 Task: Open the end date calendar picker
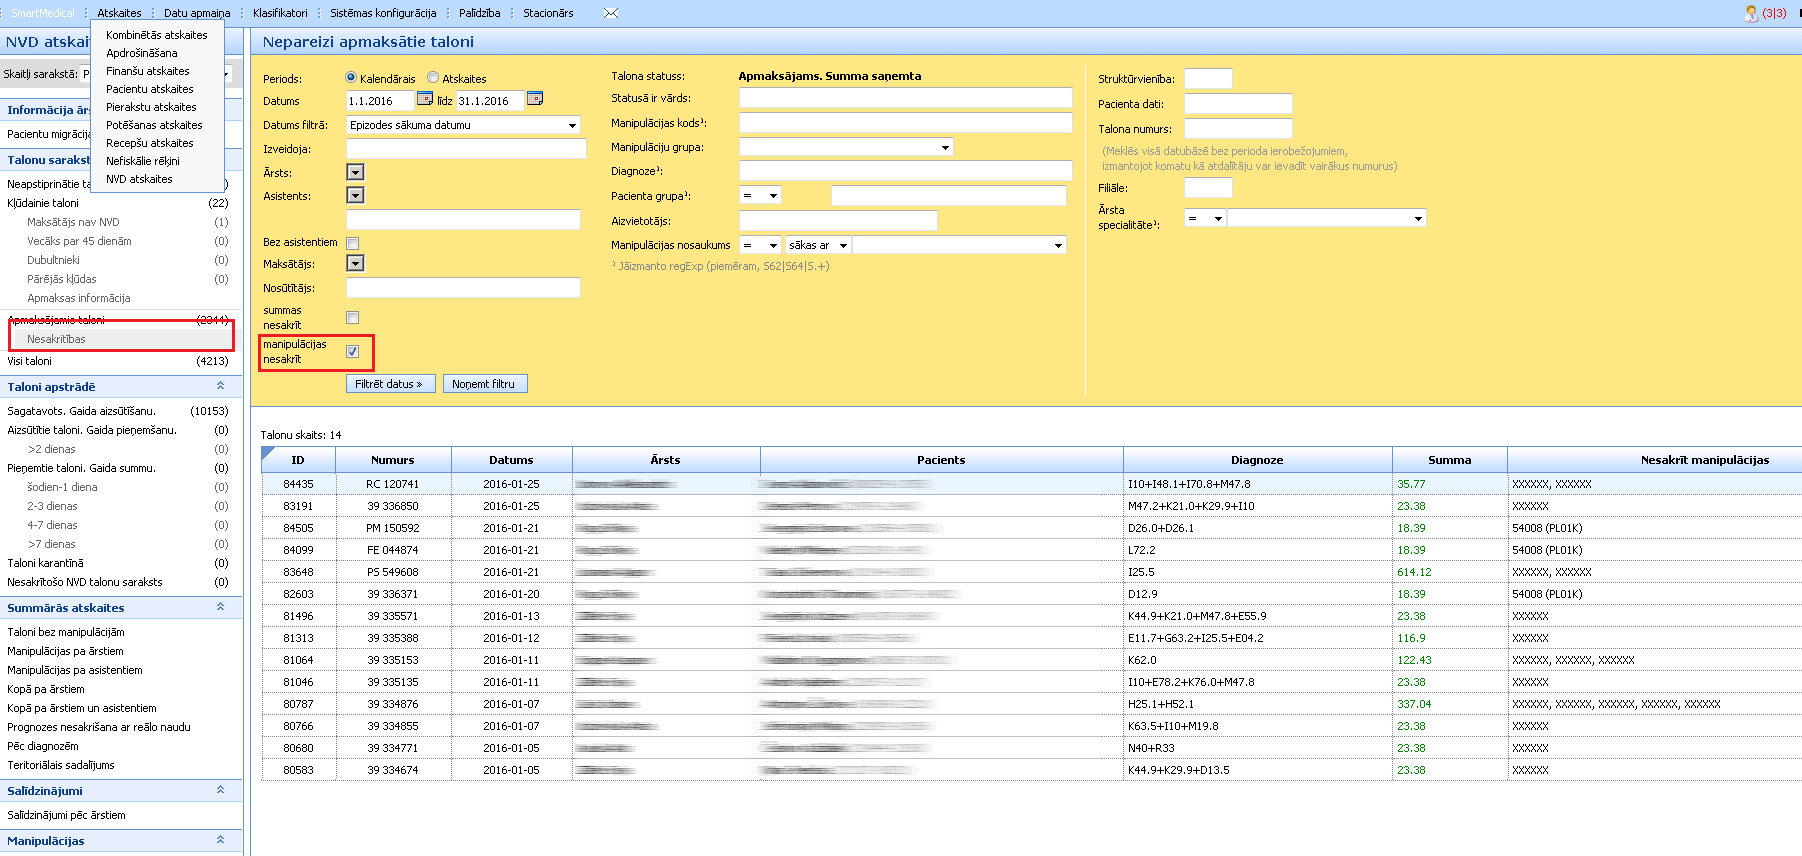(x=535, y=99)
